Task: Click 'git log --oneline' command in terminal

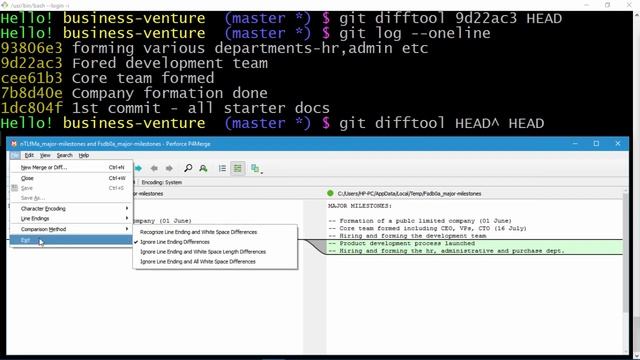Action: [415, 33]
